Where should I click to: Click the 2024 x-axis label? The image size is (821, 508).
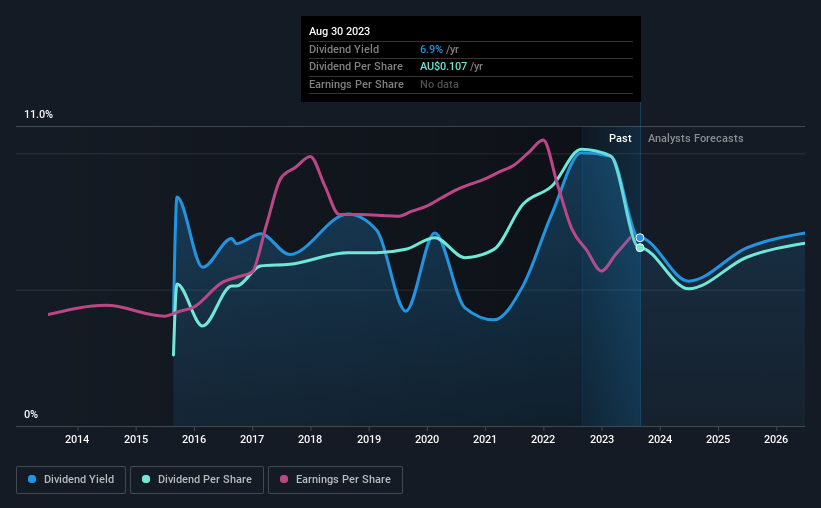660,439
